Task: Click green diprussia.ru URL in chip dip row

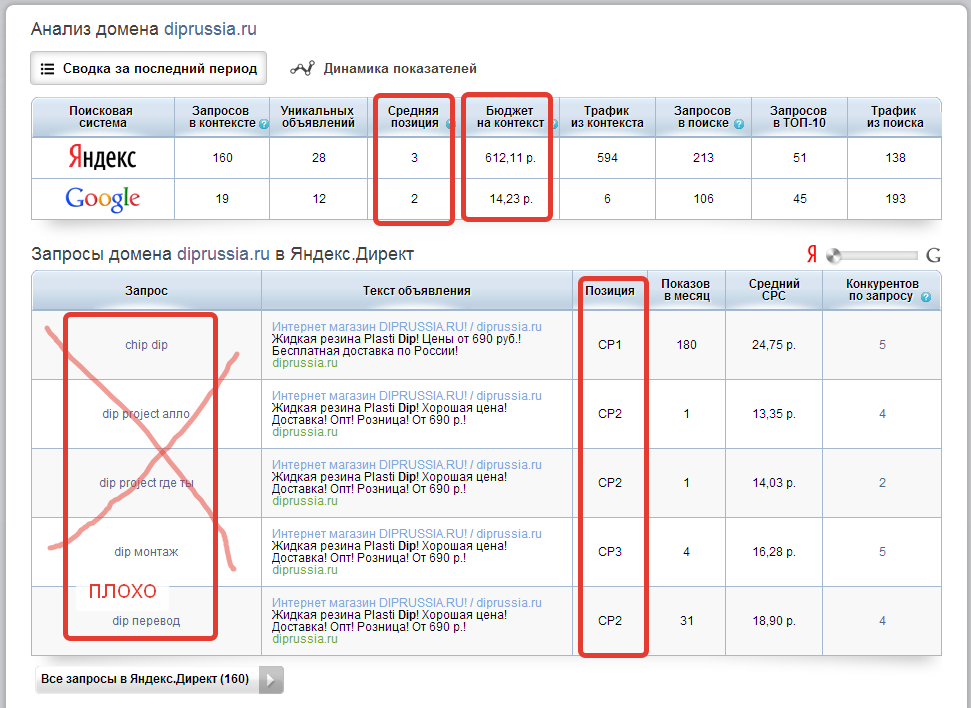Action: tap(305, 363)
